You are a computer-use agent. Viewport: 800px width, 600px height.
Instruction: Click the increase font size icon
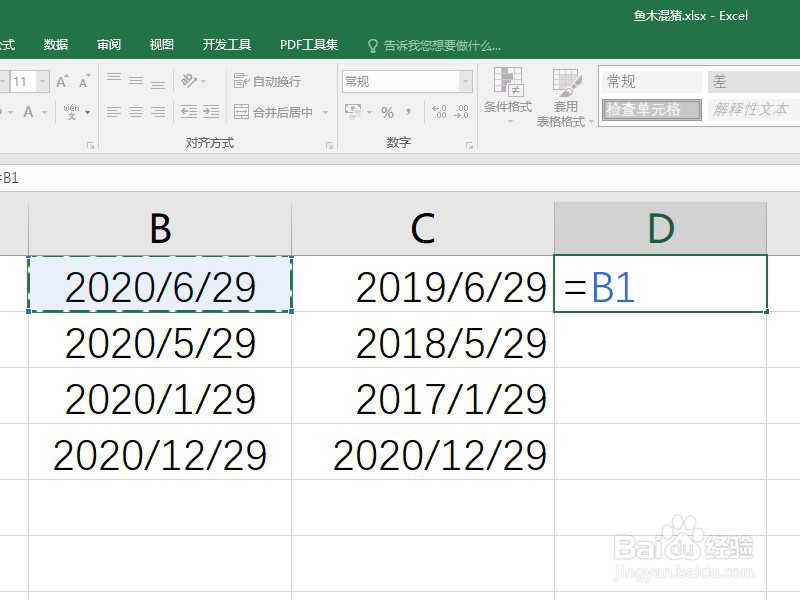click(x=62, y=81)
